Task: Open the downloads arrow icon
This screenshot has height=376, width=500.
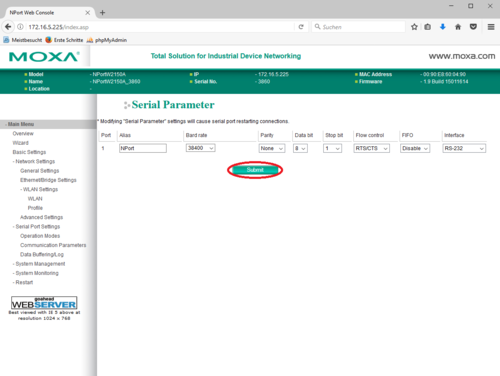Action: point(443,27)
